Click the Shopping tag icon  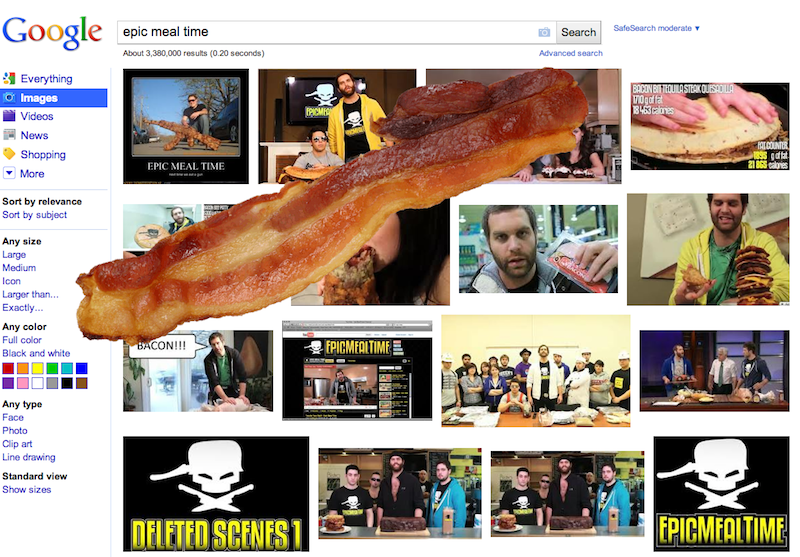(x=9, y=155)
